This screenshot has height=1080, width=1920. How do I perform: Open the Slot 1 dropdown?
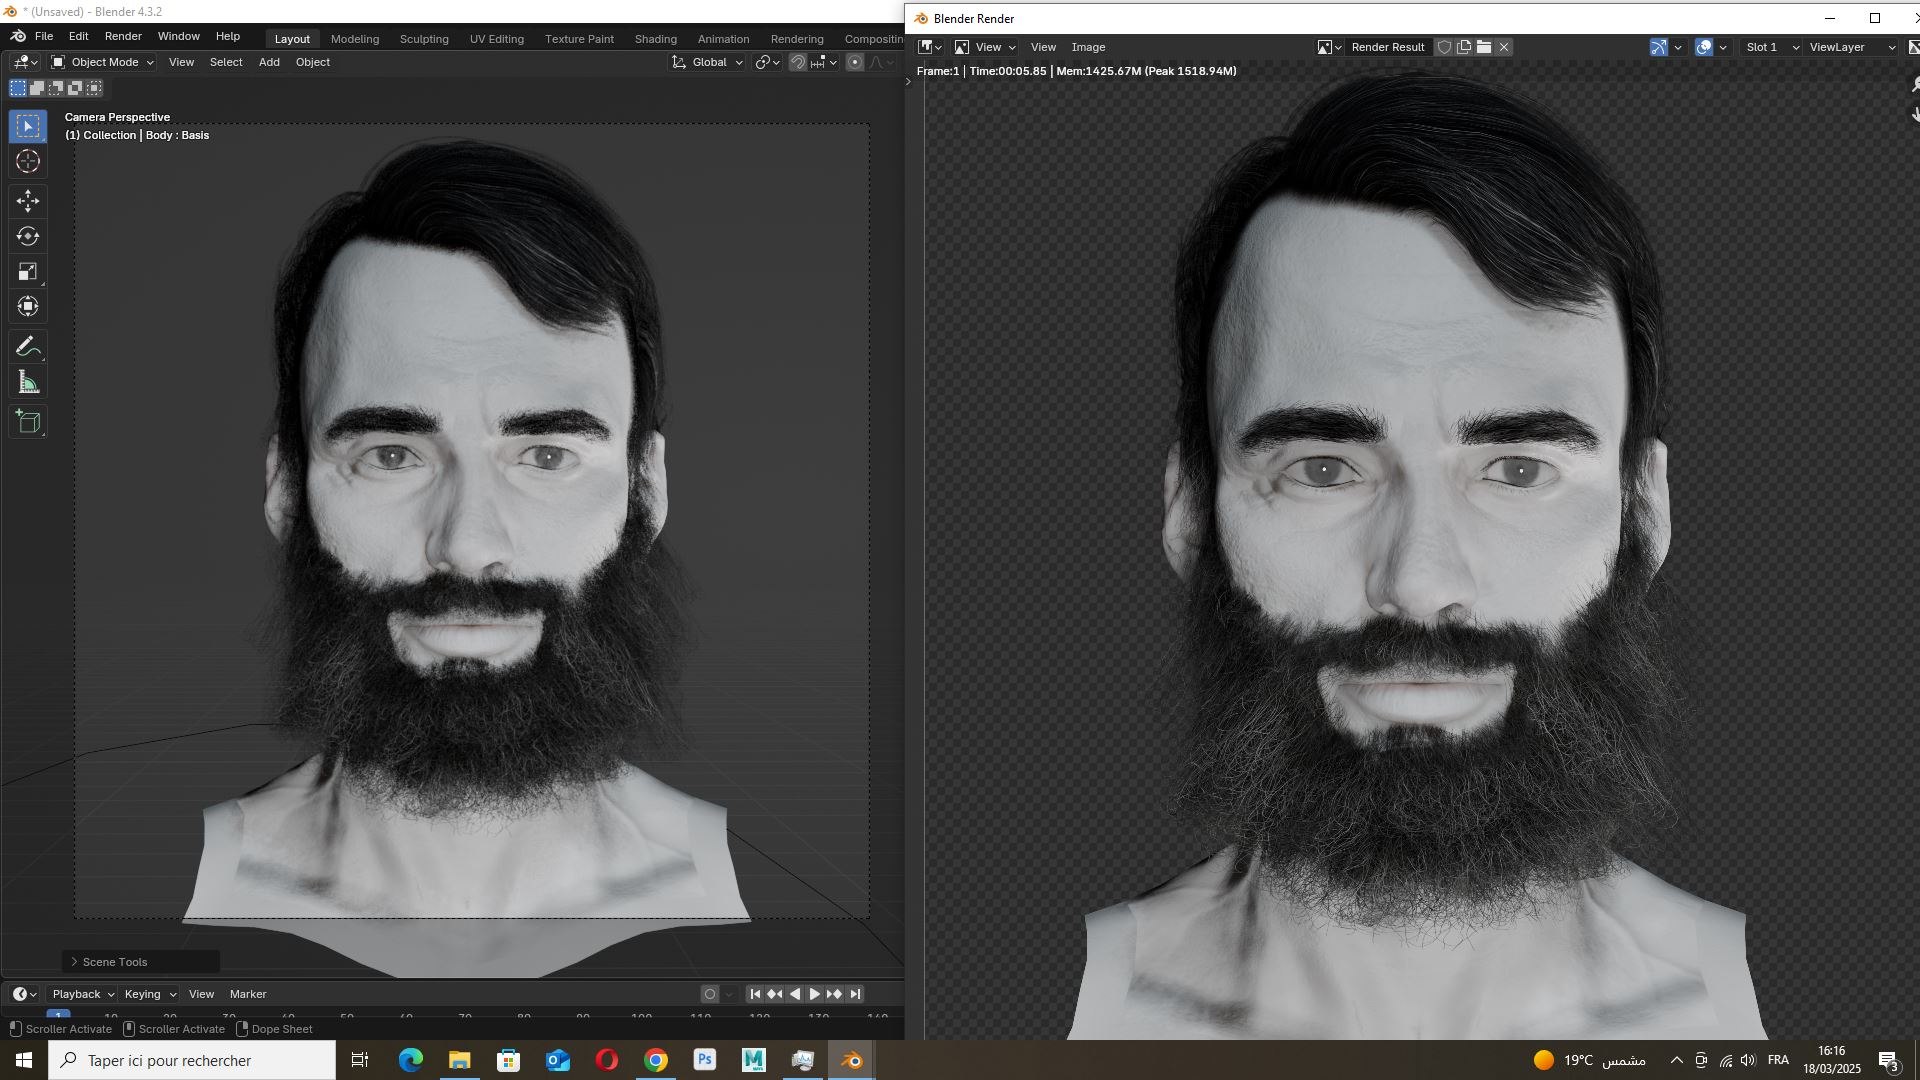1770,47
